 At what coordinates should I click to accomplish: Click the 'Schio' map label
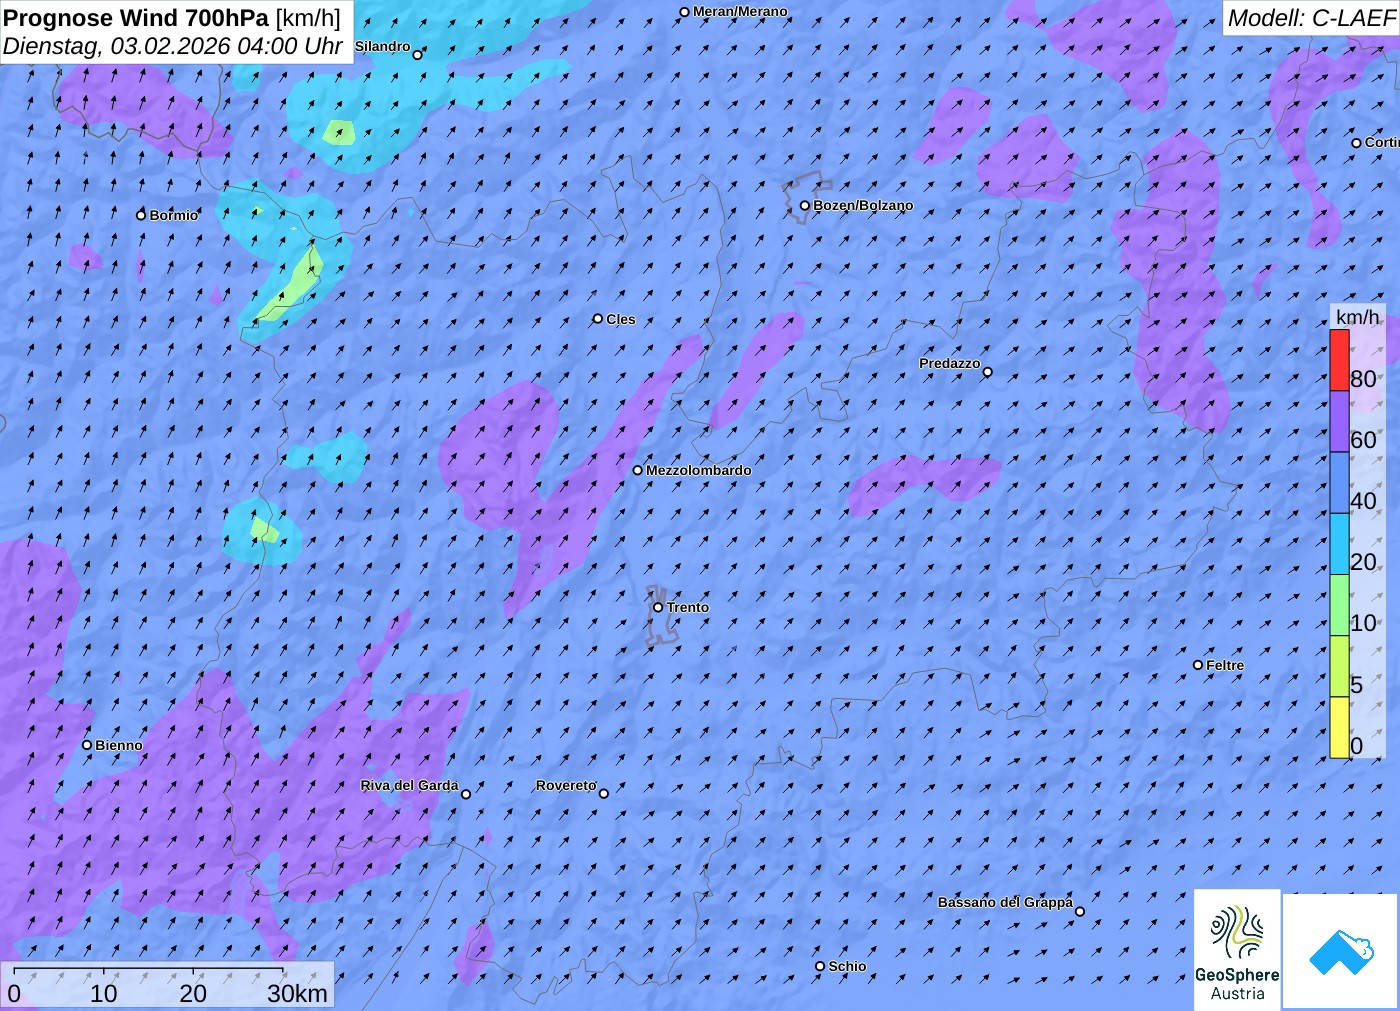coord(847,966)
